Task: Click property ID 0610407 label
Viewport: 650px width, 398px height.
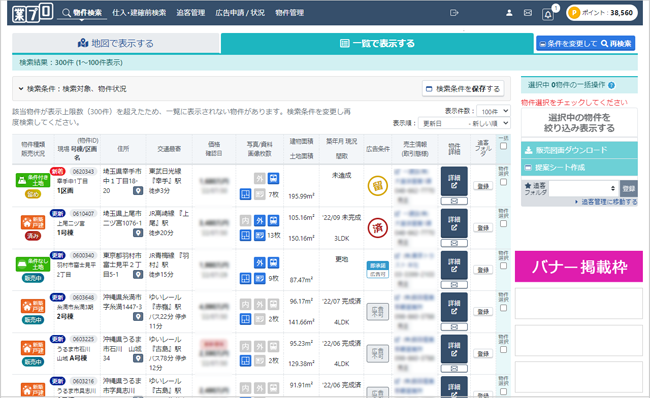Action: [x=83, y=214]
